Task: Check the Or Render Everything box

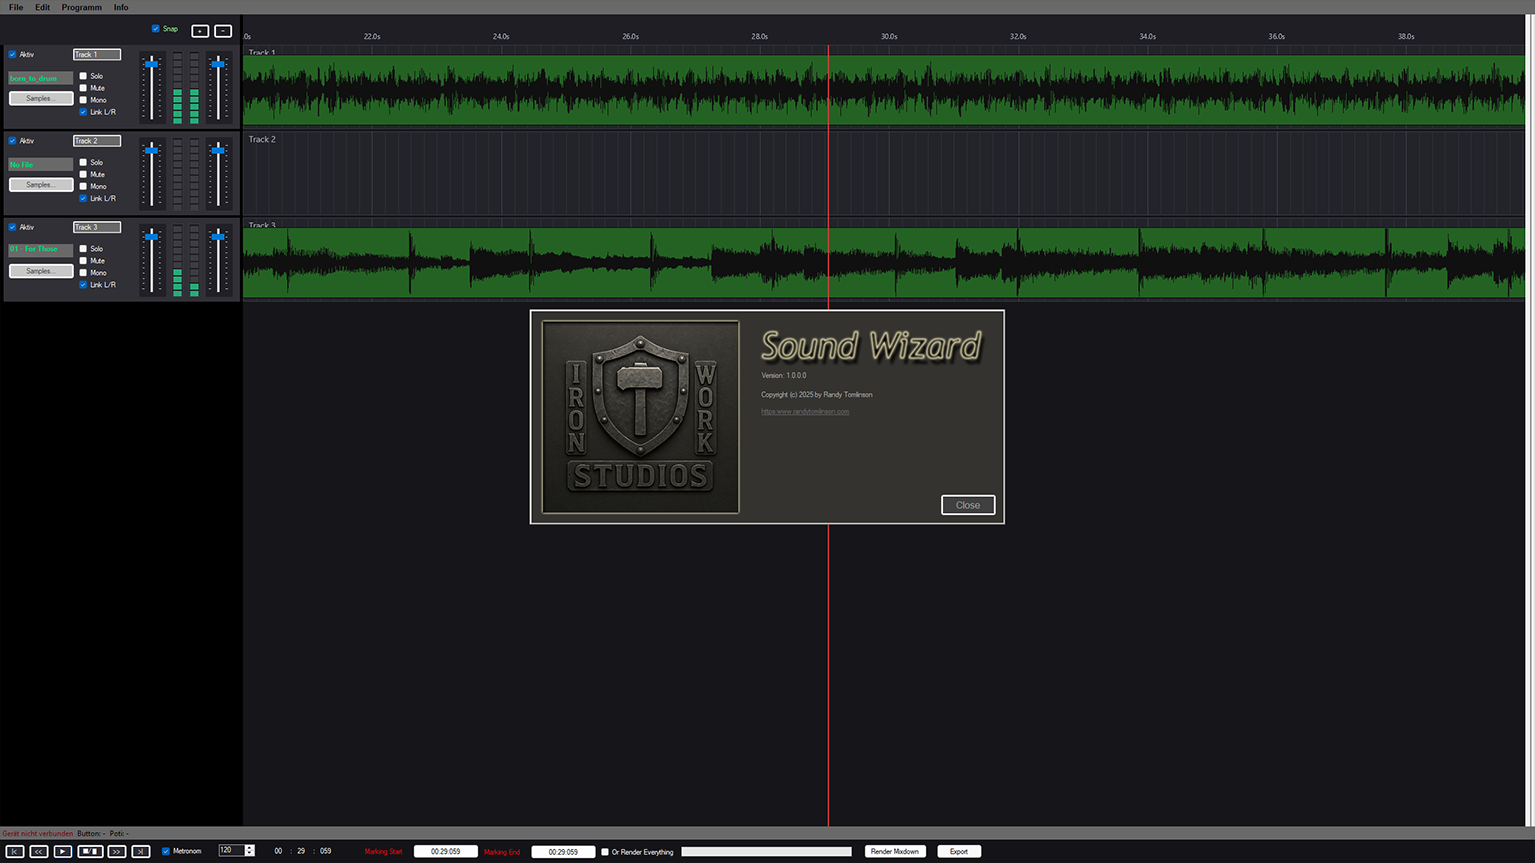Action: pos(605,852)
